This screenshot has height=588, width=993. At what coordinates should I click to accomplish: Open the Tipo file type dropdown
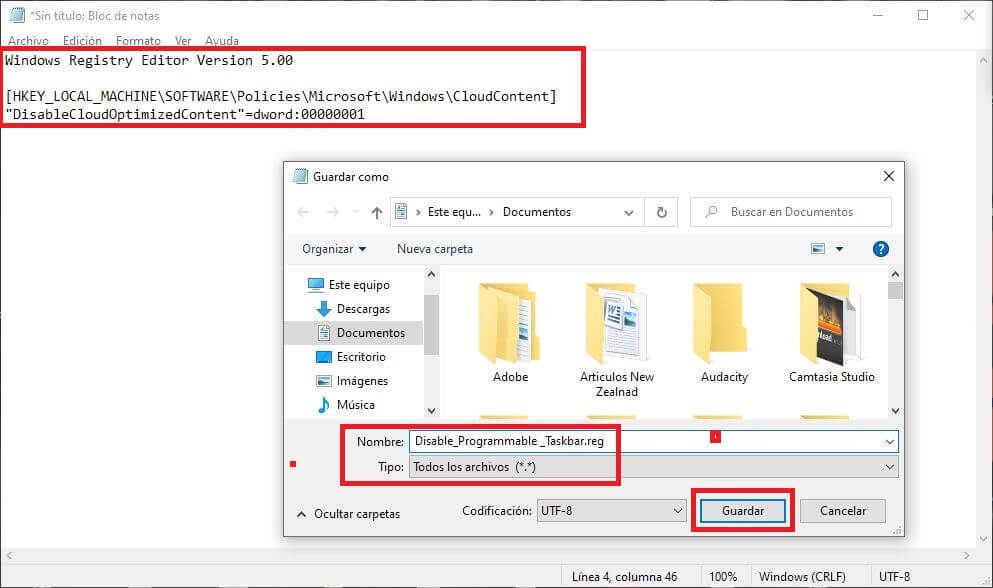click(x=654, y=467)
